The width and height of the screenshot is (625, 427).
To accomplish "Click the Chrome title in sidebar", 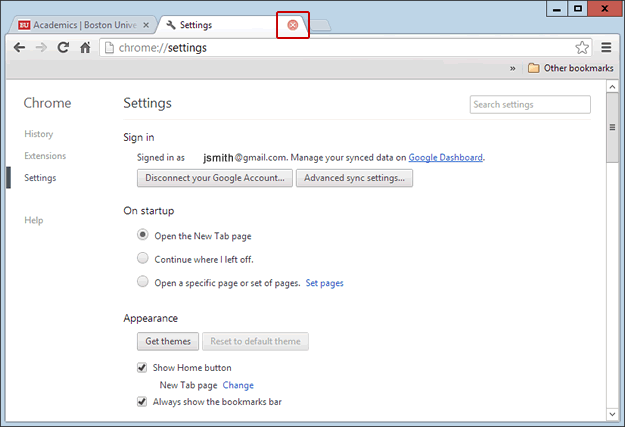I will point(47,103).
